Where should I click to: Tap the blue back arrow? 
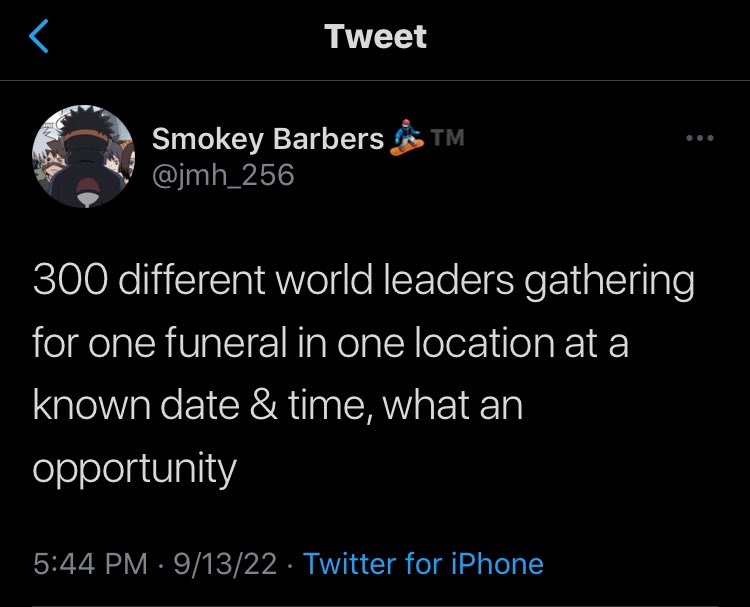pyautogui.click(x=40, y=38)
